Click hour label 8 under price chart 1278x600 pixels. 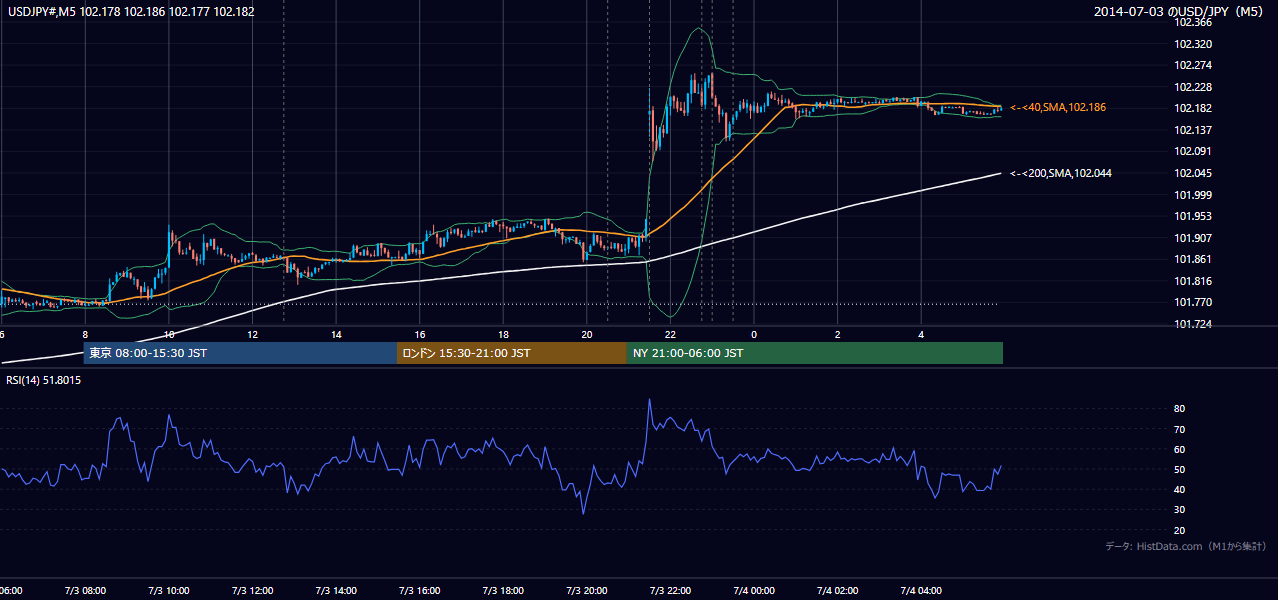point(85,334)
